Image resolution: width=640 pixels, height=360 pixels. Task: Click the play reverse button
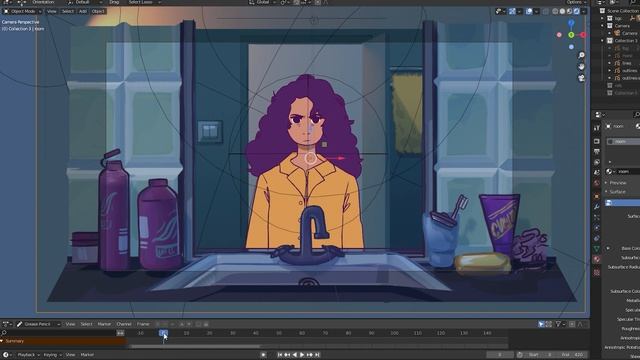[x=295, y=355]
